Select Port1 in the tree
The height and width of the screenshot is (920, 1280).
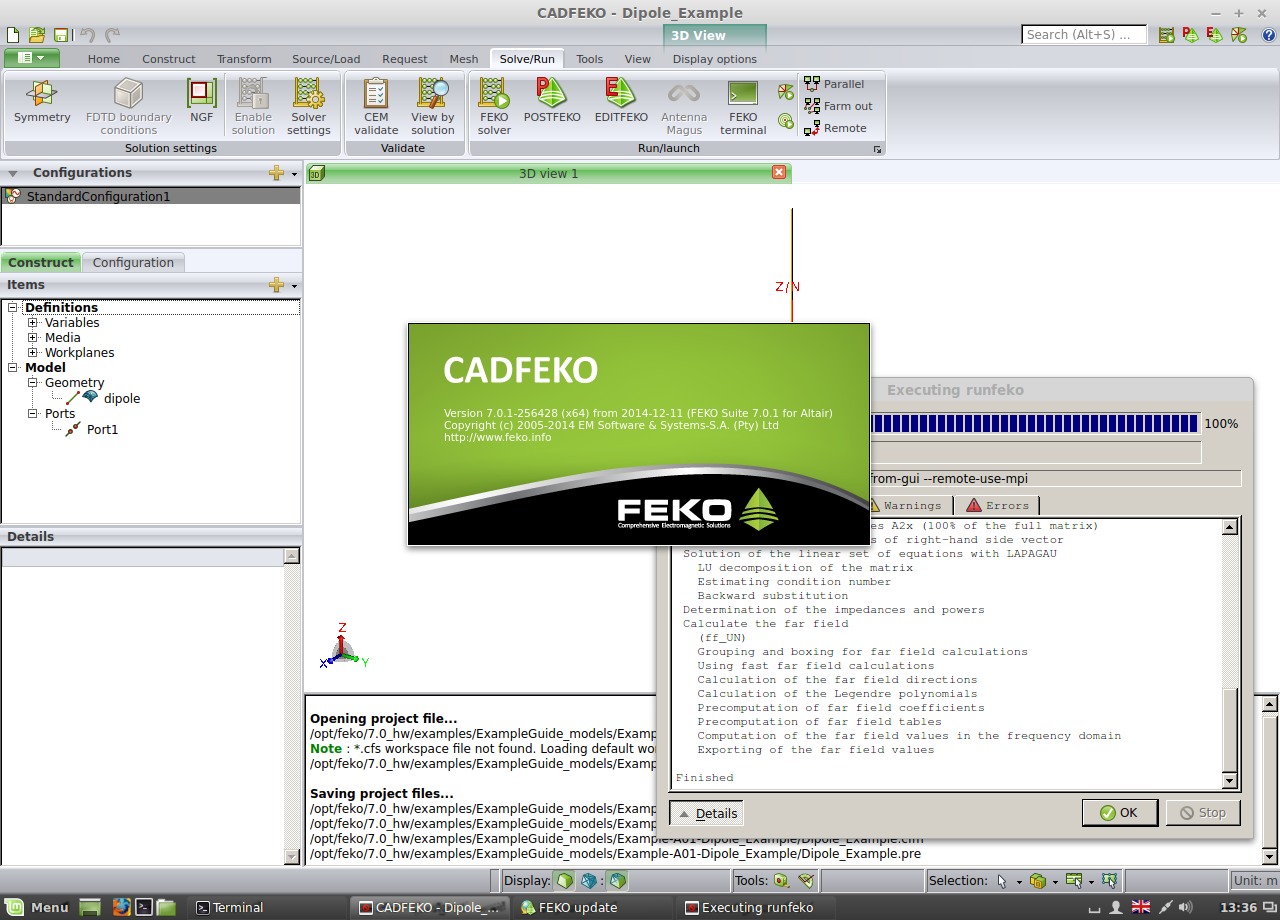click(102, 430)
